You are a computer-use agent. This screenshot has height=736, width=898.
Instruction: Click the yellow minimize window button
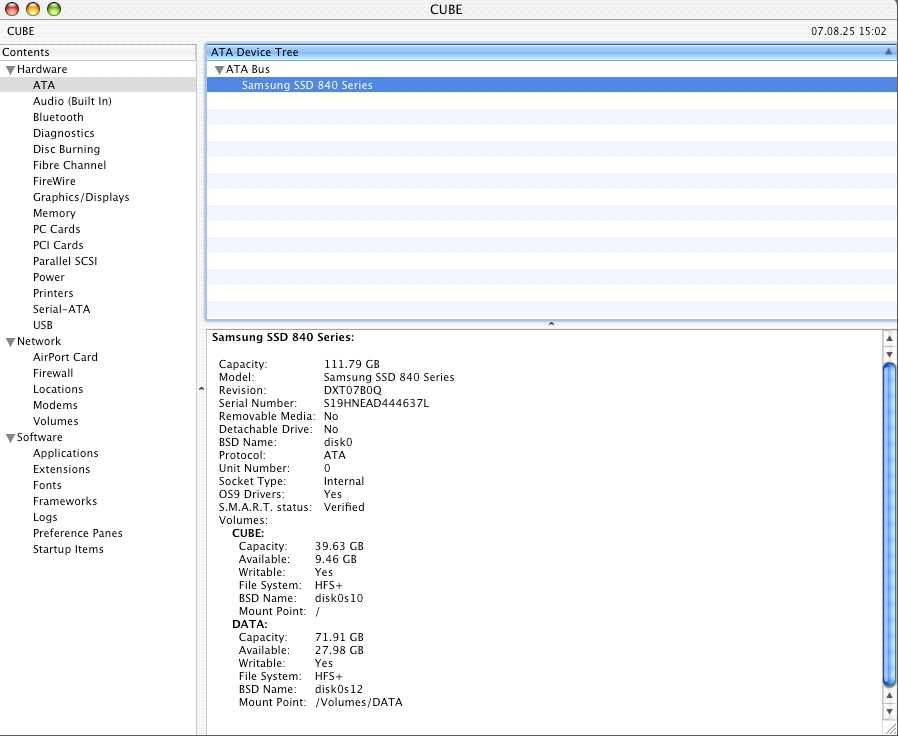(33, 9)
